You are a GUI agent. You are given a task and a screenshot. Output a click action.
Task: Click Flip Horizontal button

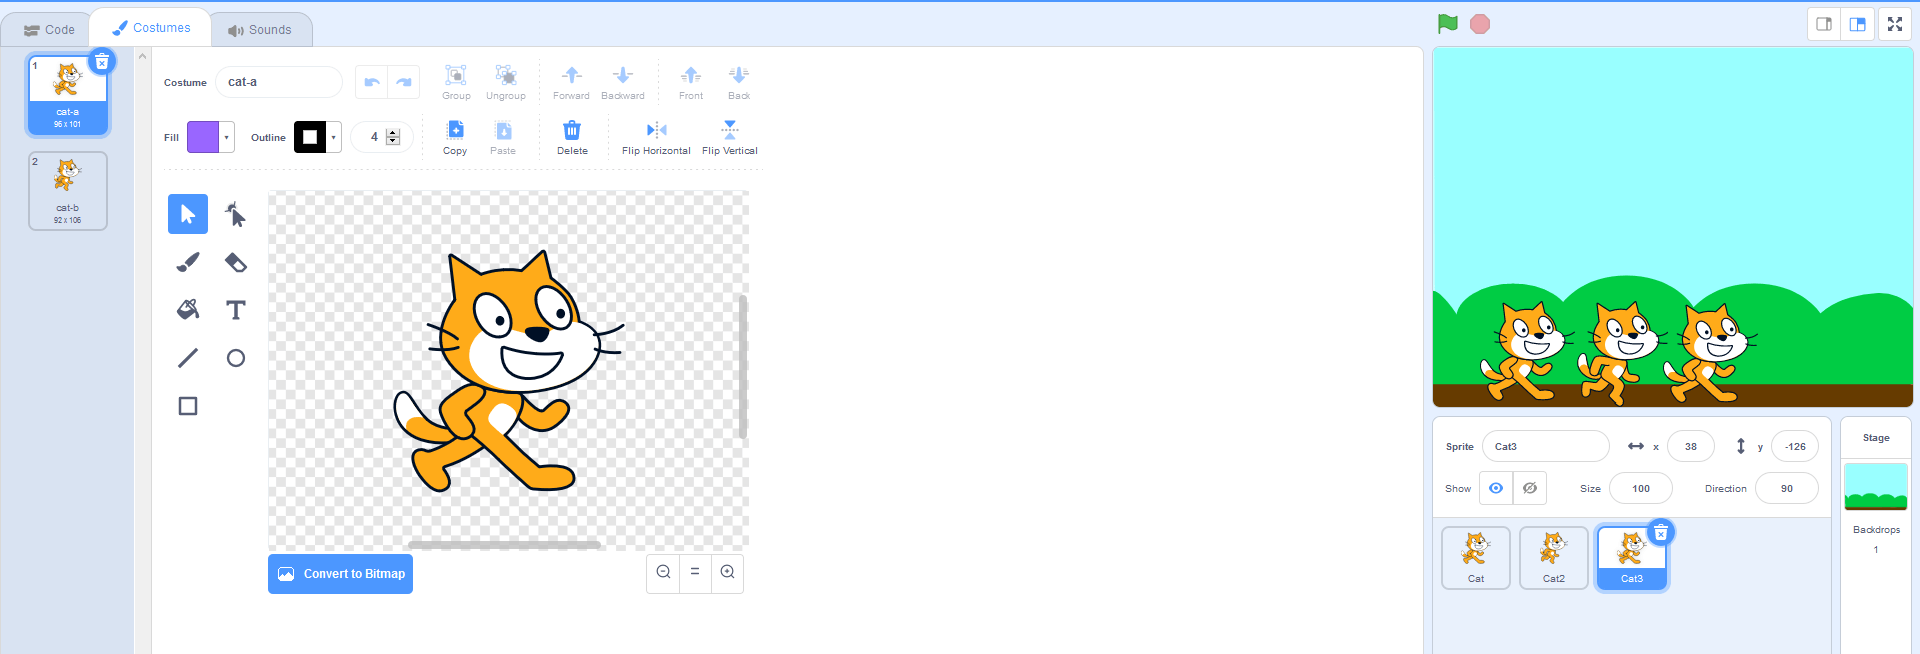click(656, 137)
